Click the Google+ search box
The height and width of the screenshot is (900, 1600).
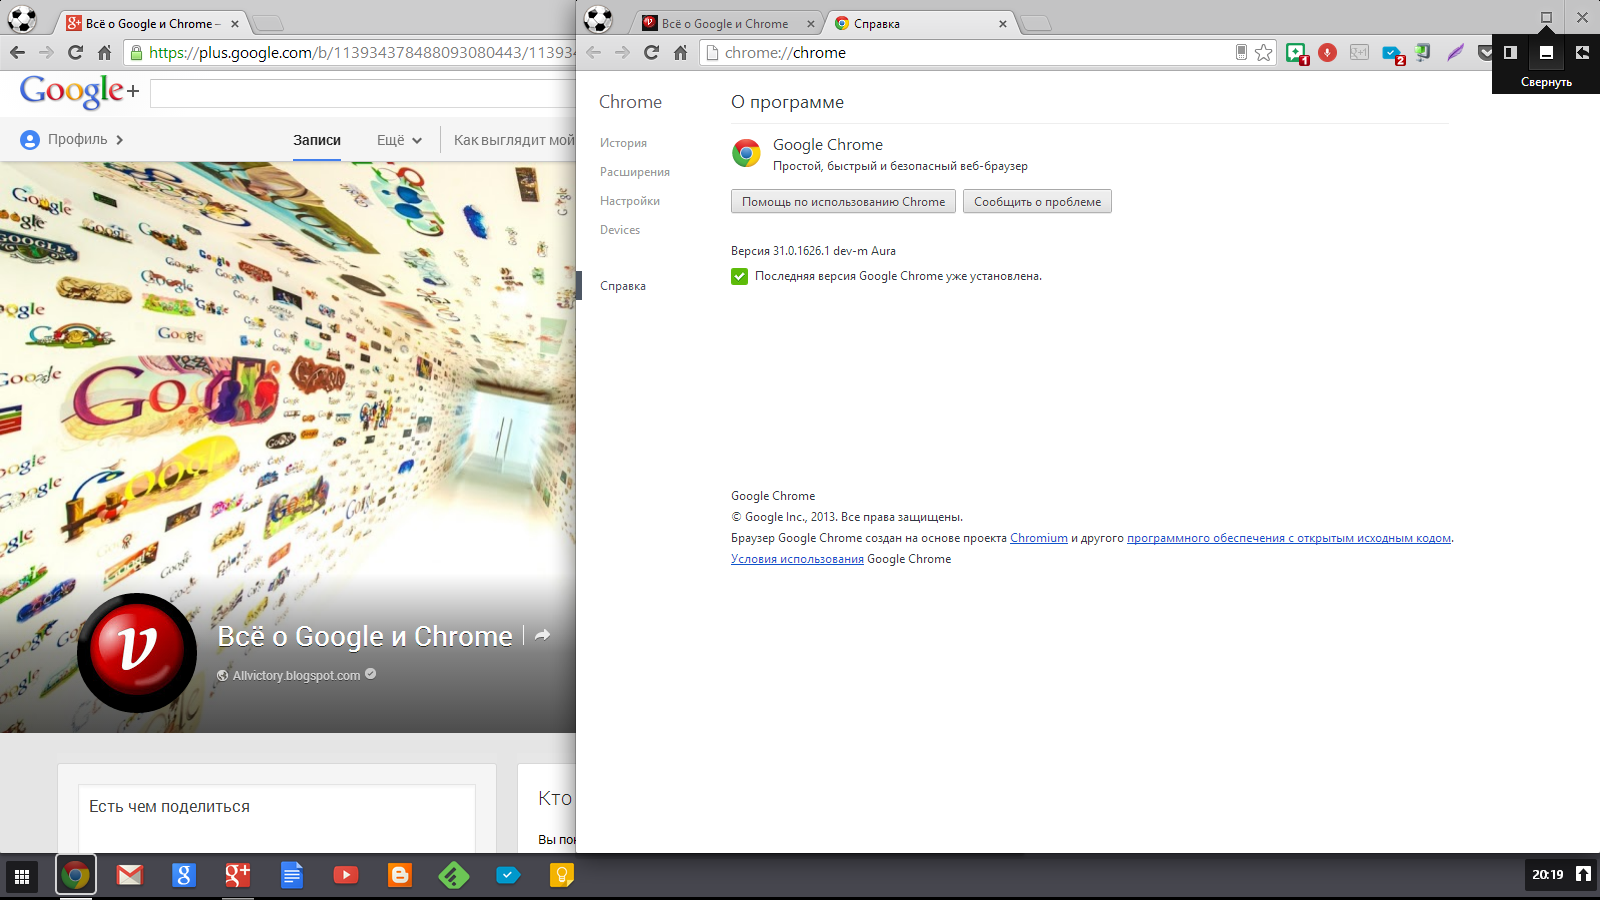363,94
